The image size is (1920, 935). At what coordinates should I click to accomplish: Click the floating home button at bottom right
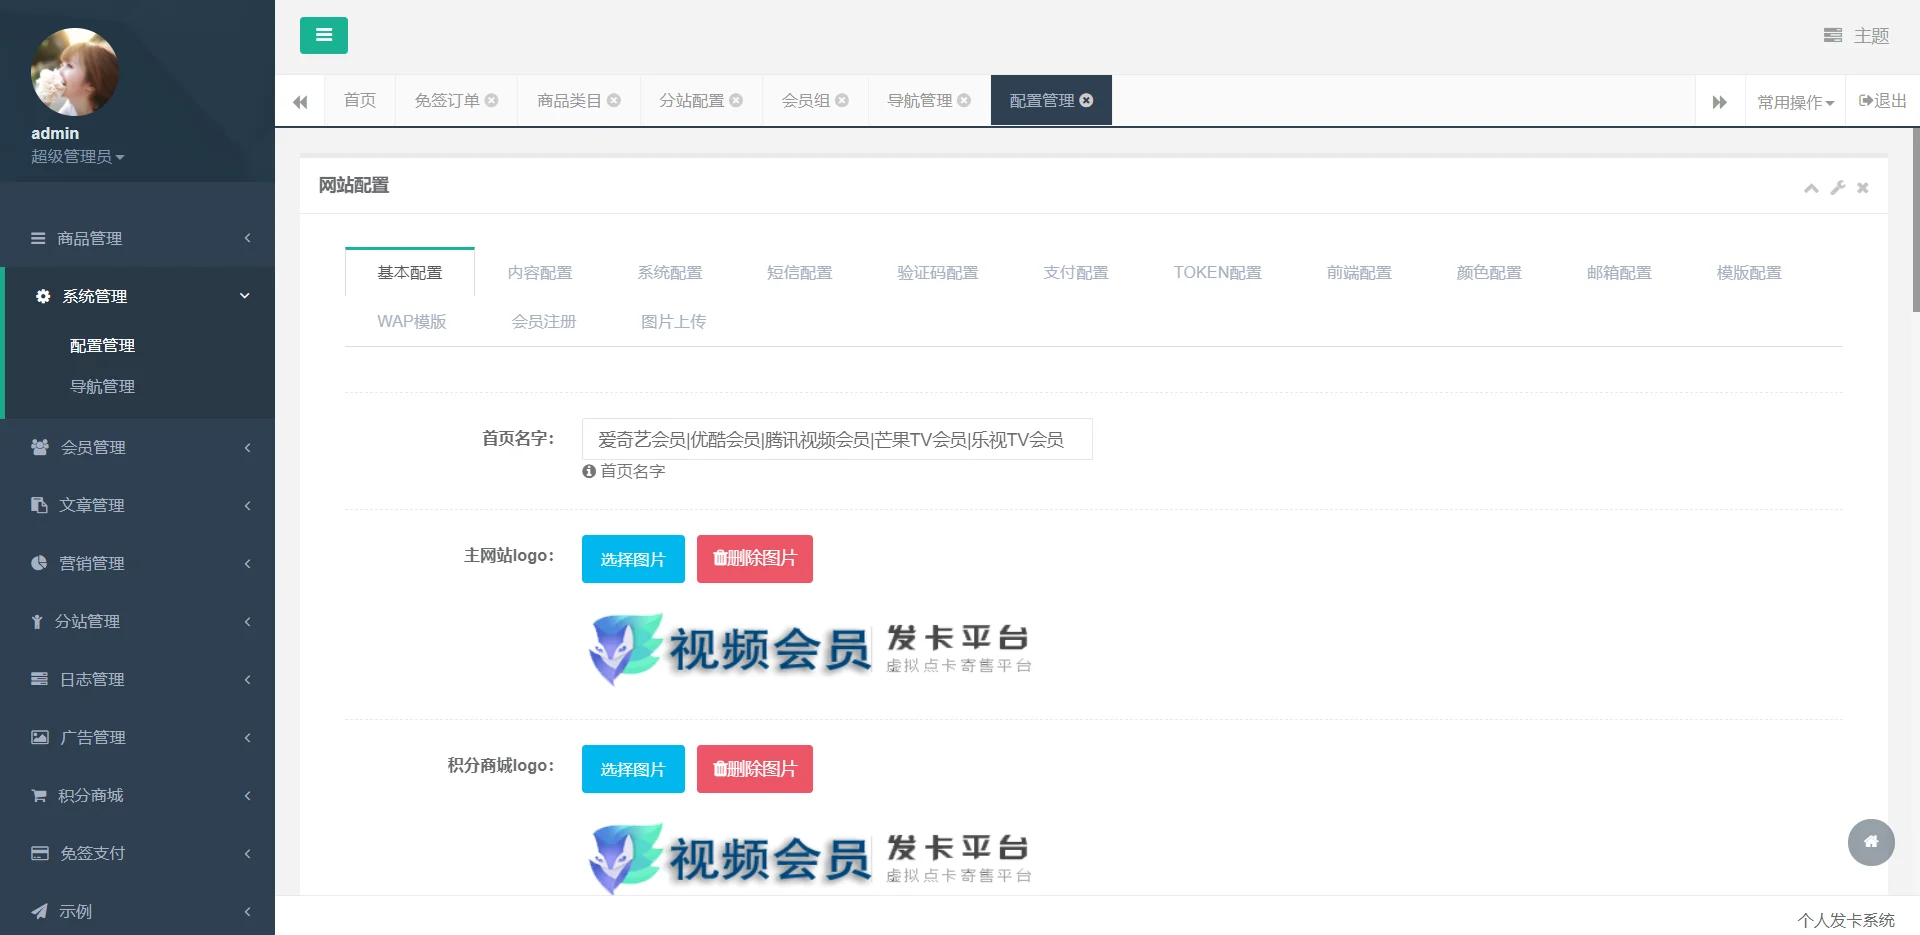(1871, 843)
